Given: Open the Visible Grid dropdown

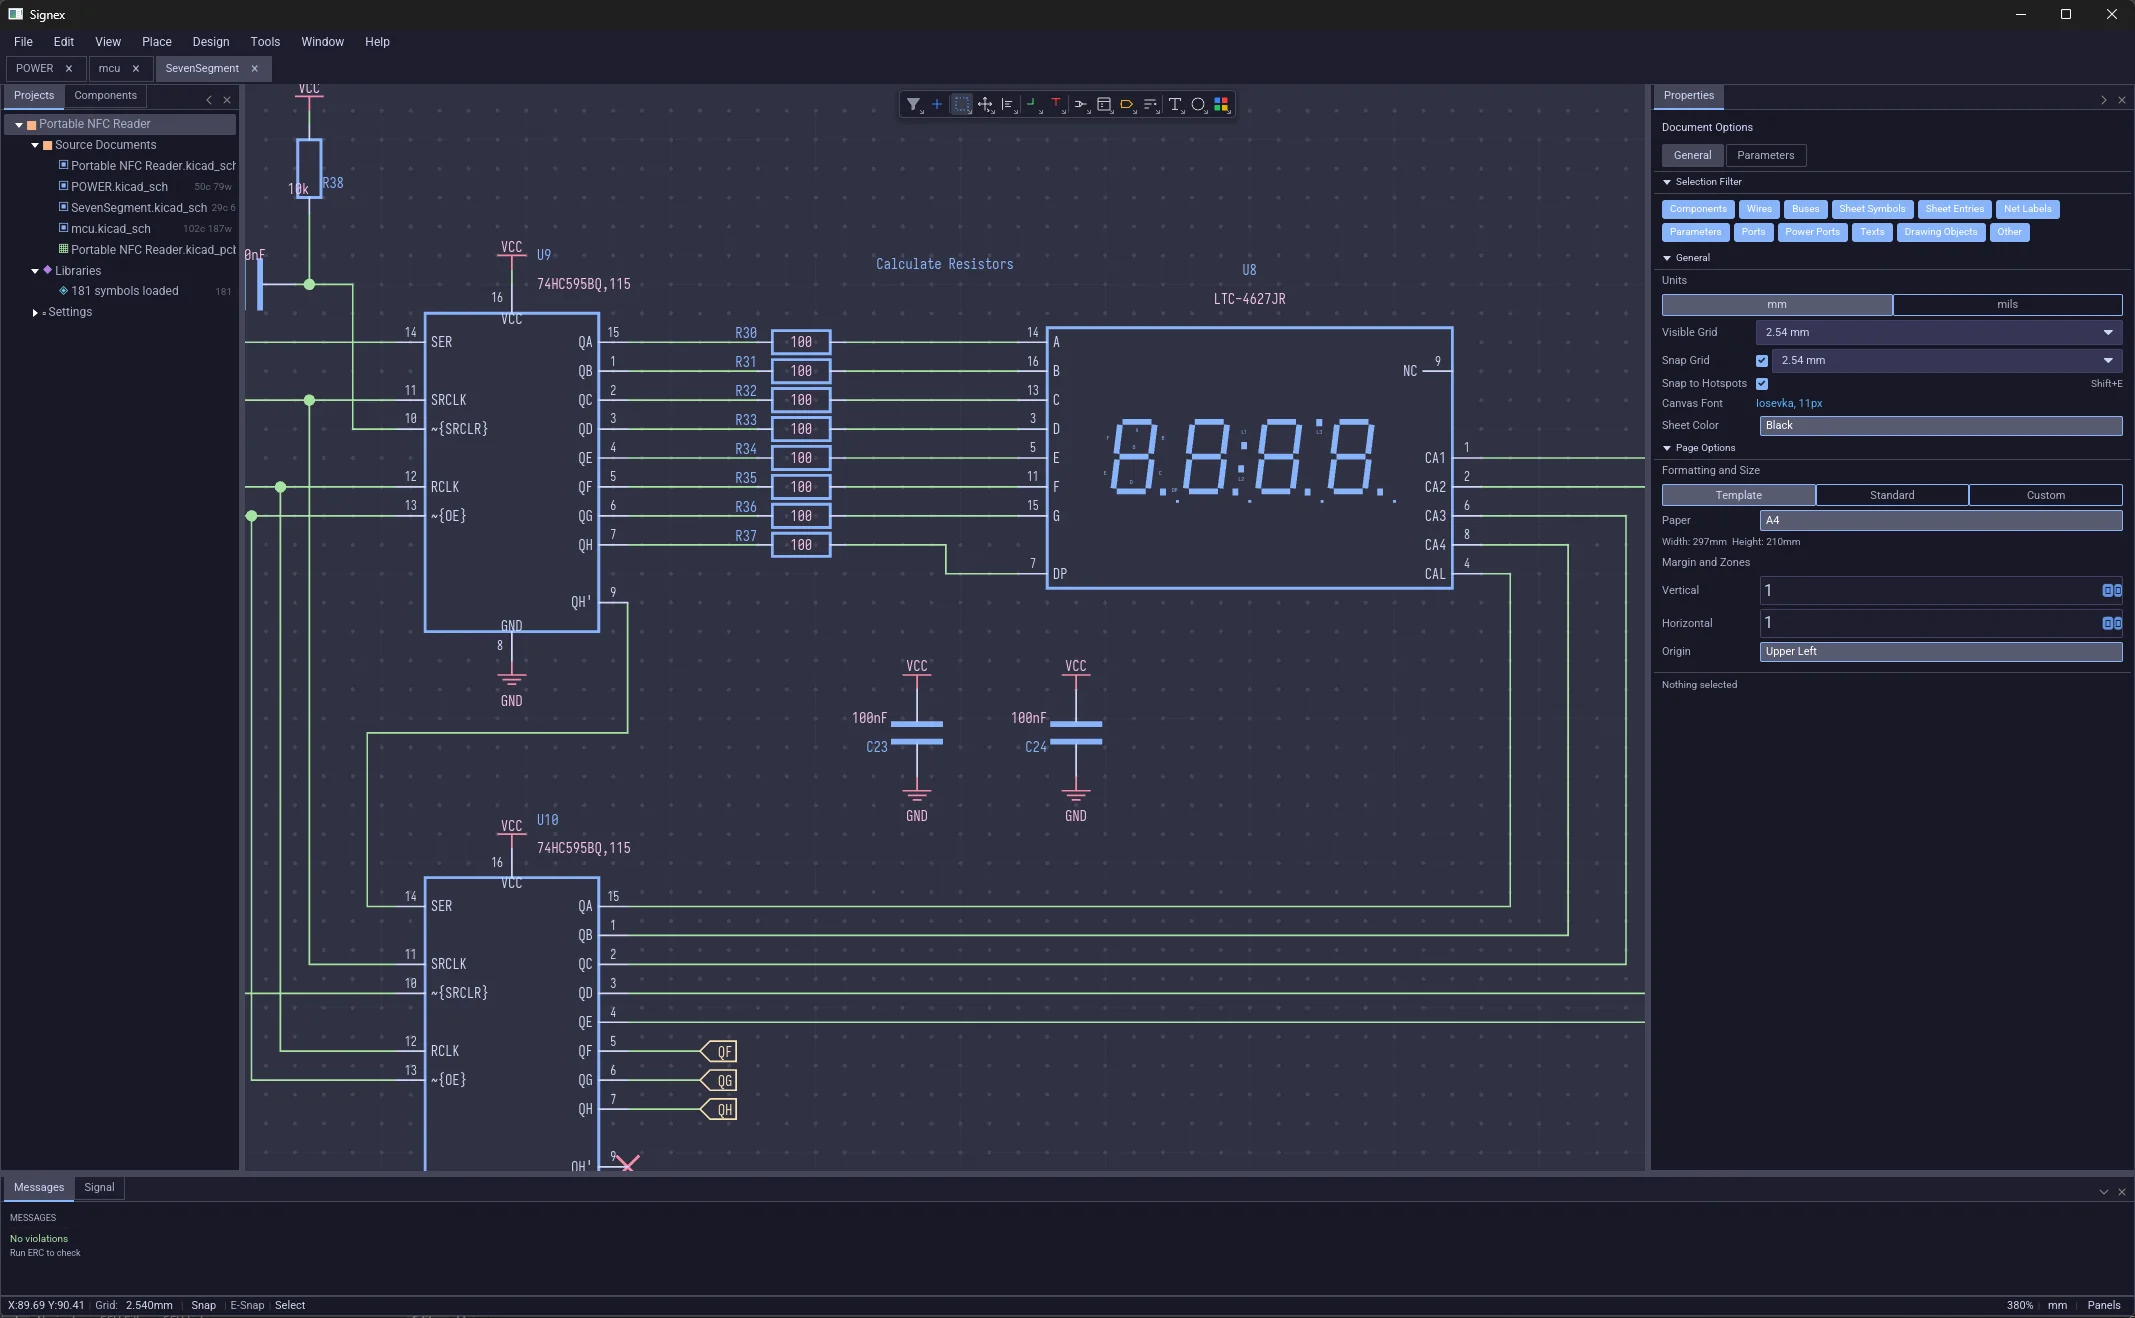Looking at the screenshot, I should [1939, 332].
